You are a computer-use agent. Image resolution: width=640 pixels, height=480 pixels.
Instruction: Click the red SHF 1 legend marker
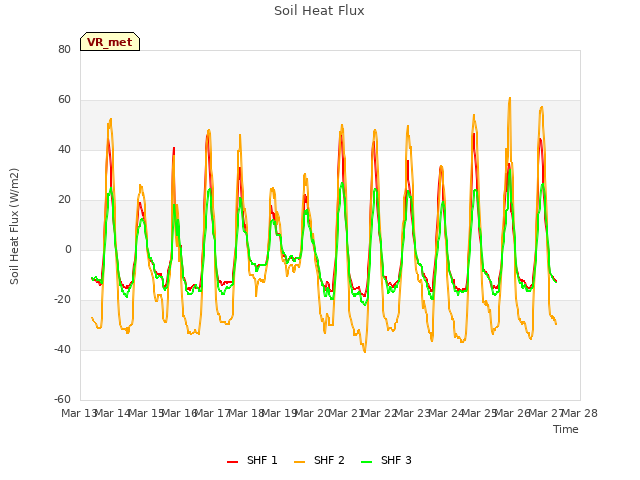[232, 461]
